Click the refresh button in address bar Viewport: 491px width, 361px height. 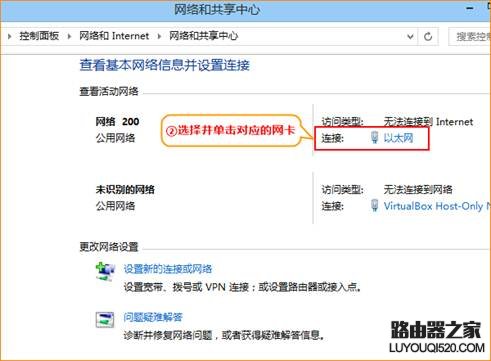[x=428, y=36]
